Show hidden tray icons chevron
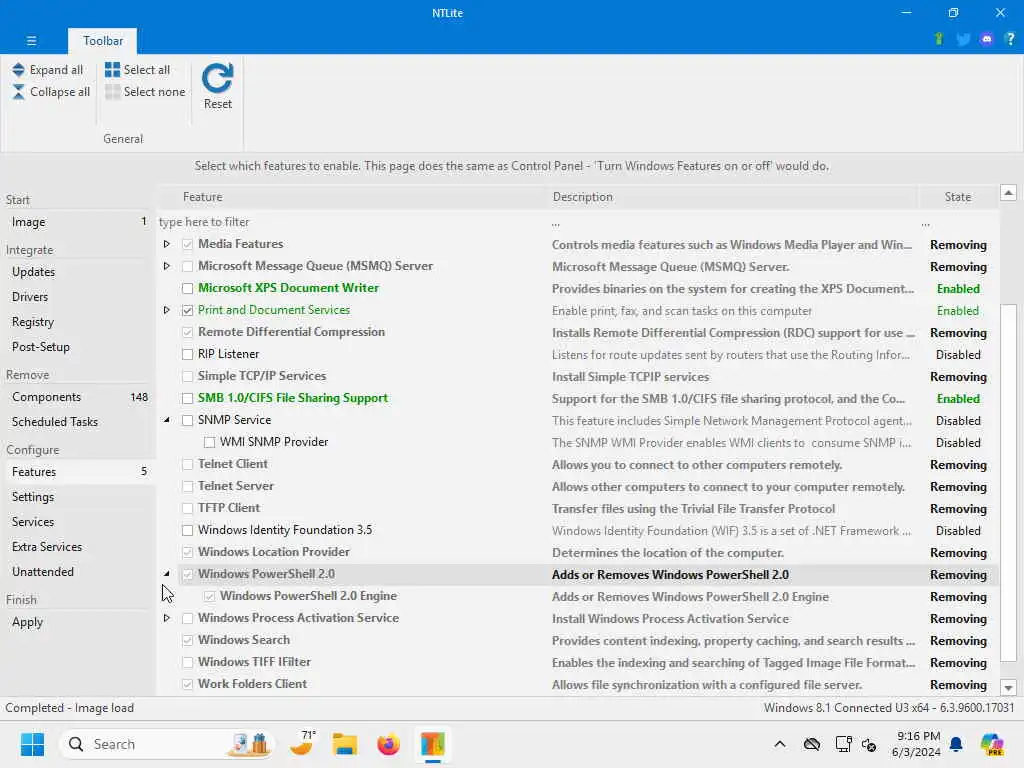 (780, 744)
